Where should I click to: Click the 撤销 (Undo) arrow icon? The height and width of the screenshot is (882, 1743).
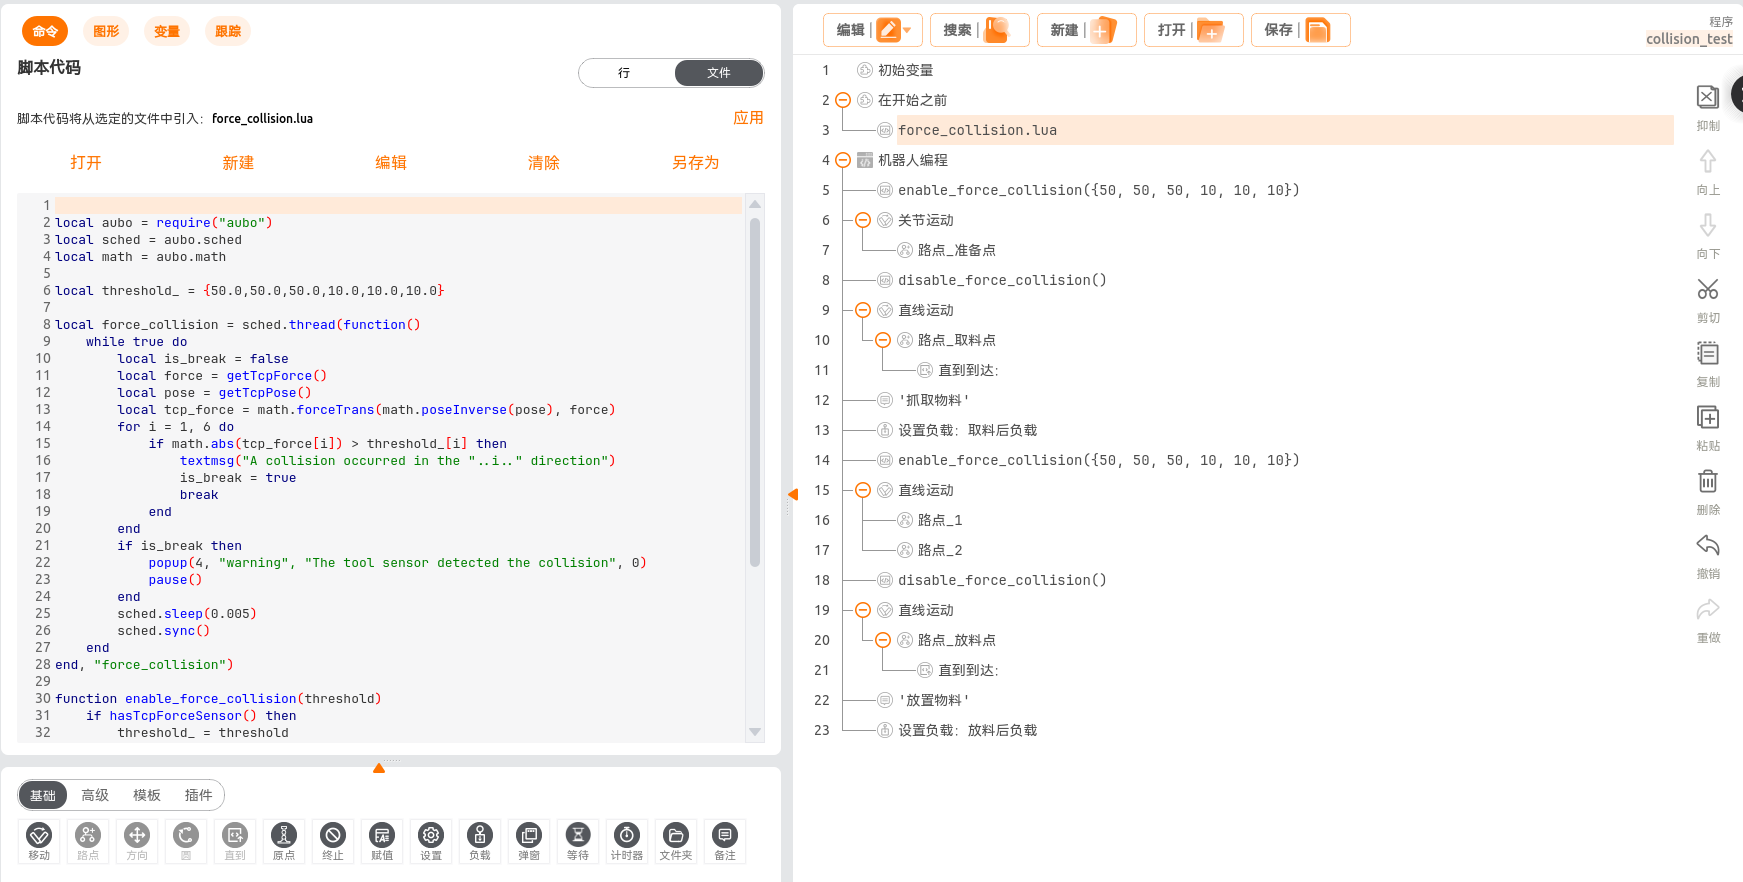(1708, 546)
